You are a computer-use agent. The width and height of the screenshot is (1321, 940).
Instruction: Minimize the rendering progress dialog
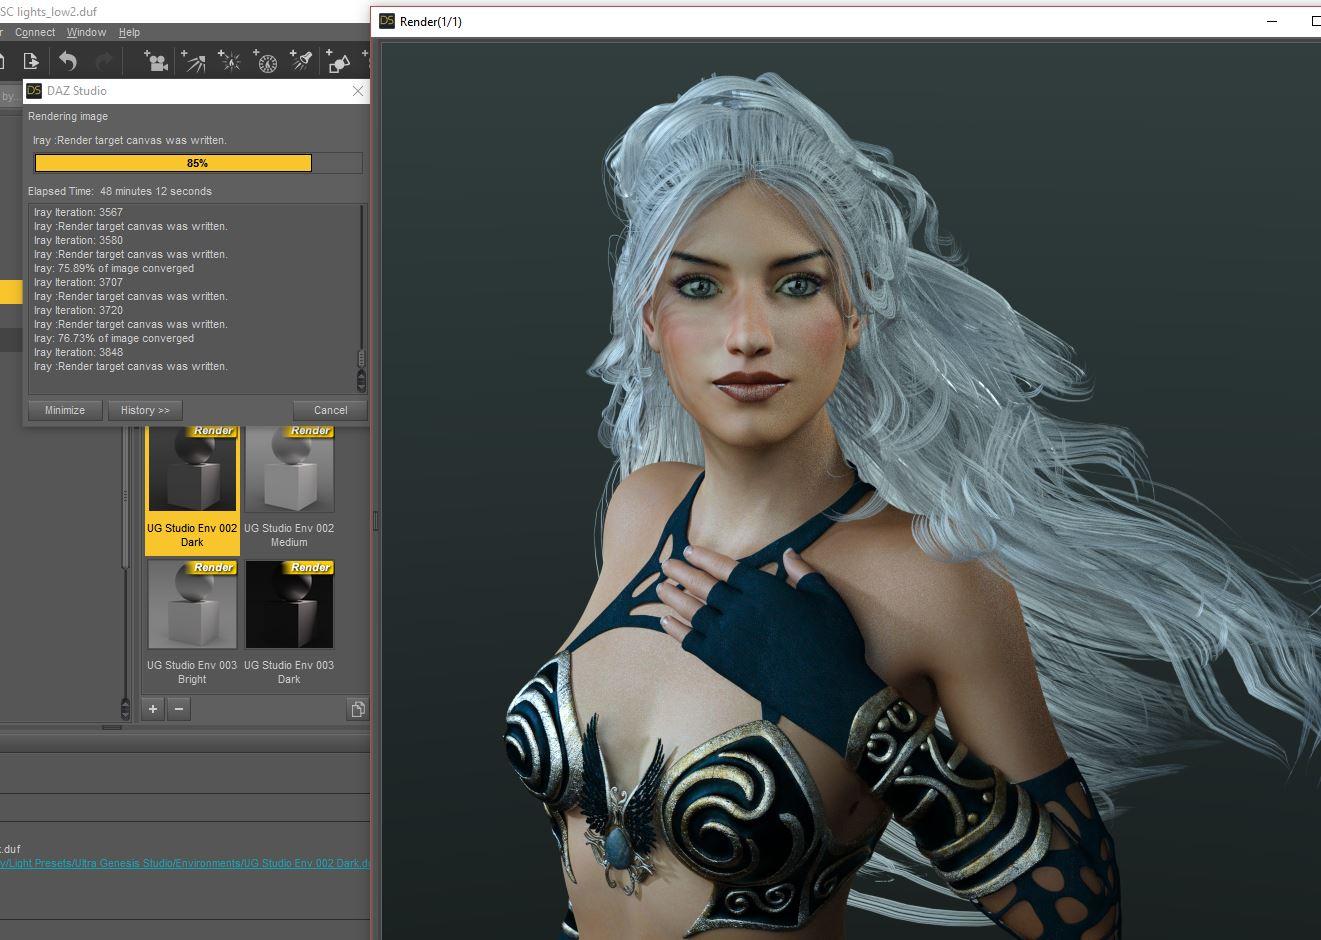point(65,410)
